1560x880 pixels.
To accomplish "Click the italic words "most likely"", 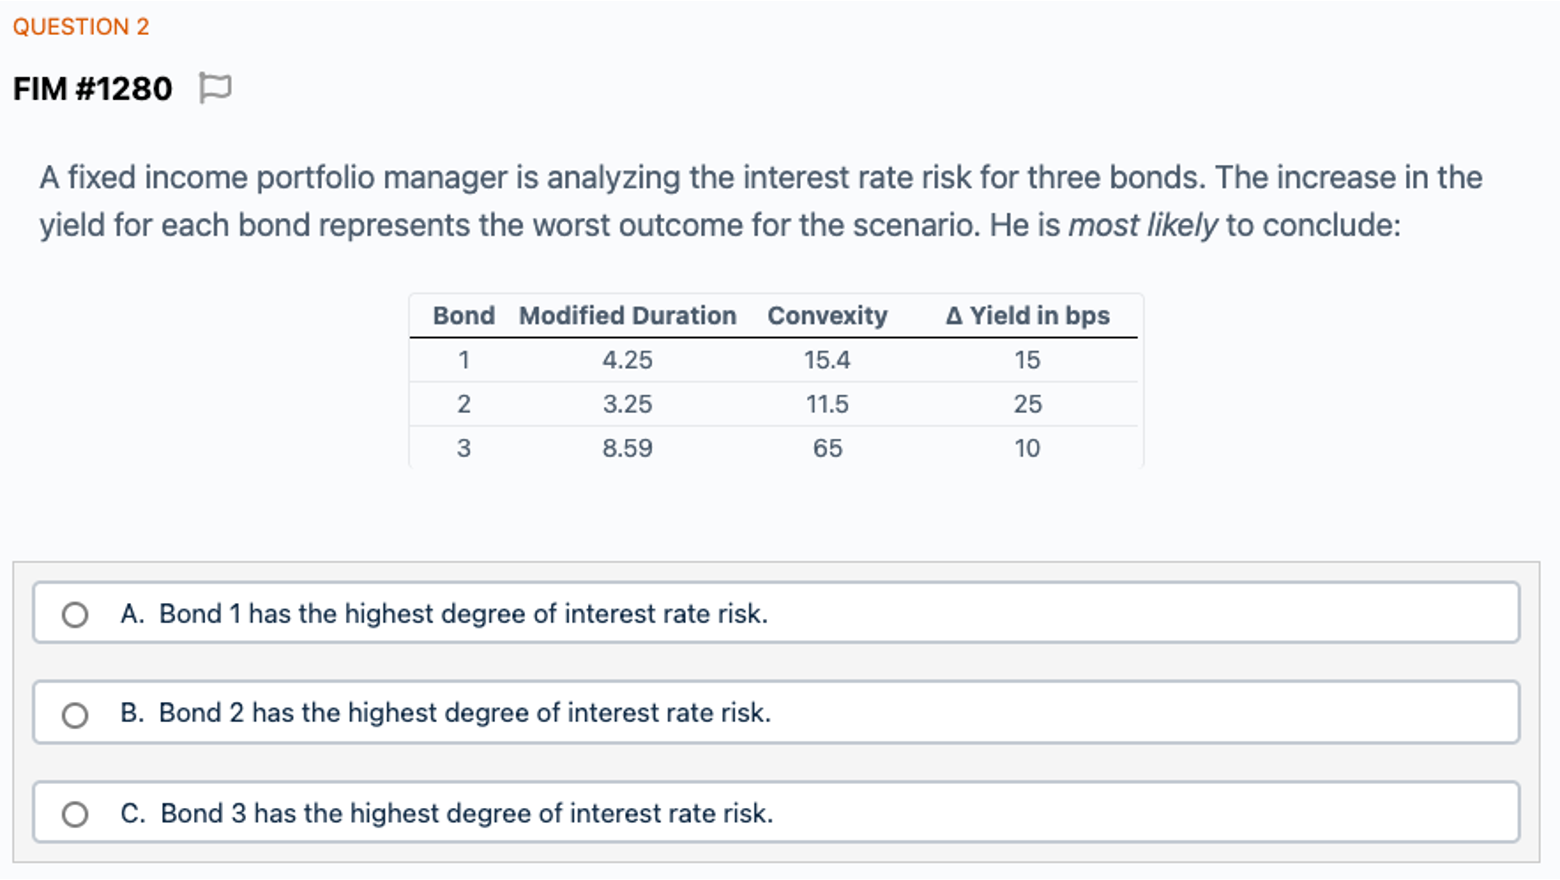I will click(x=1143, y=225).
